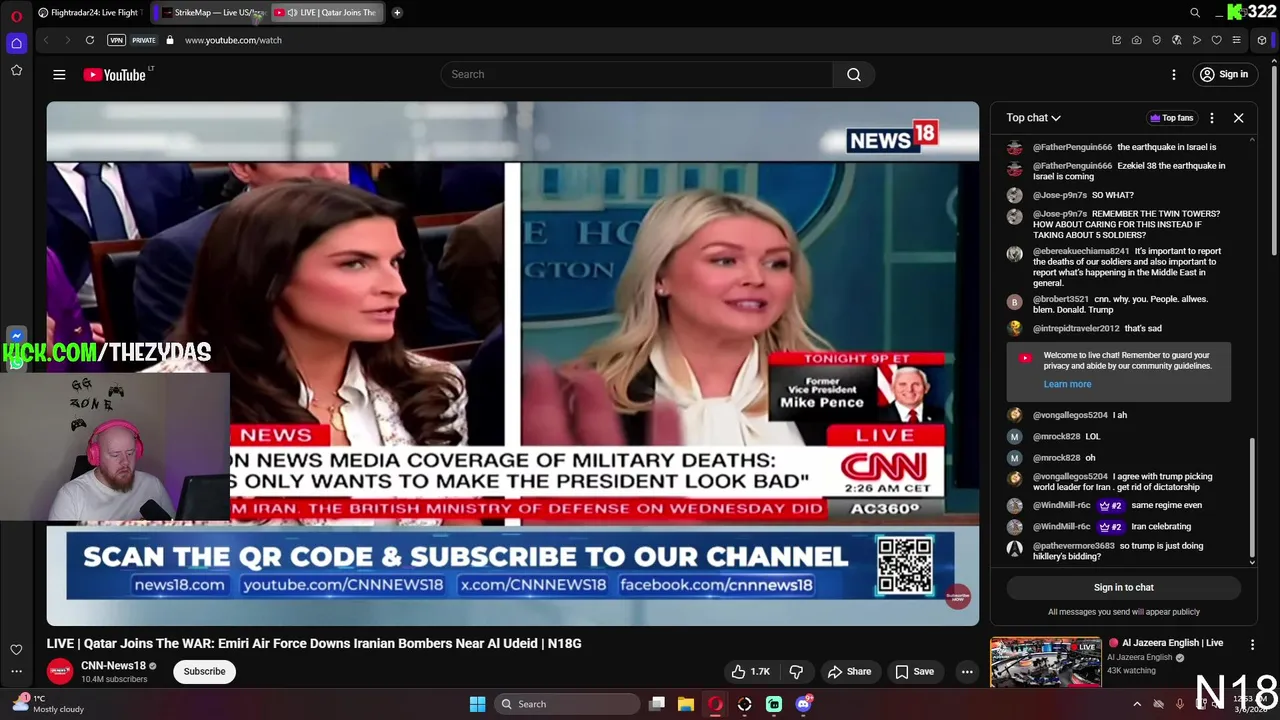The height and width of the screenshot is (720, 1280).
Task: Submit search with the magnifier button
Action: pos(854,74)
